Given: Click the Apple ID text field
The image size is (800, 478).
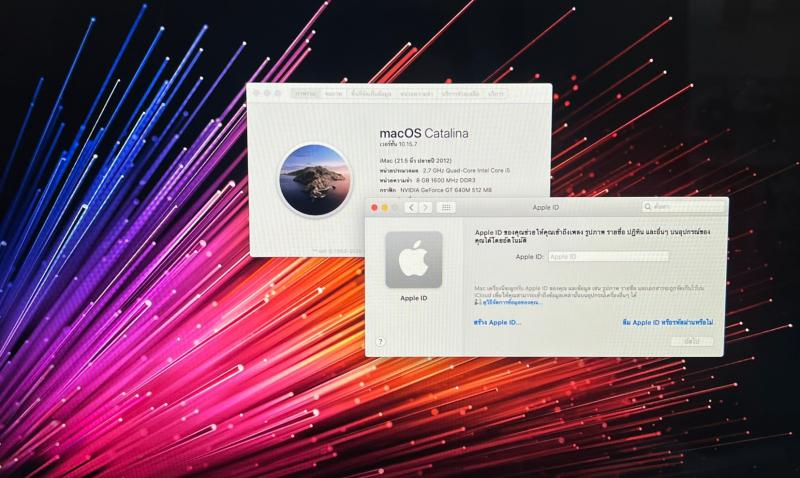Looking at the screenshot, I should [608, 257].
